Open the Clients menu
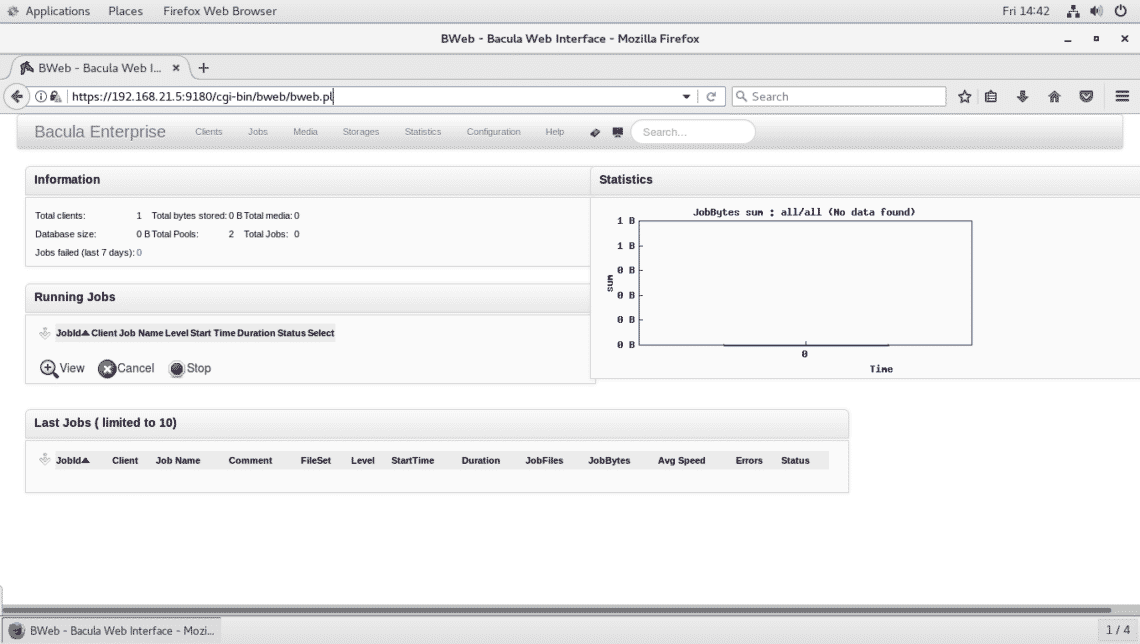Image resolution: width=1140 pixels, height=644 pixels. point(209,132)
